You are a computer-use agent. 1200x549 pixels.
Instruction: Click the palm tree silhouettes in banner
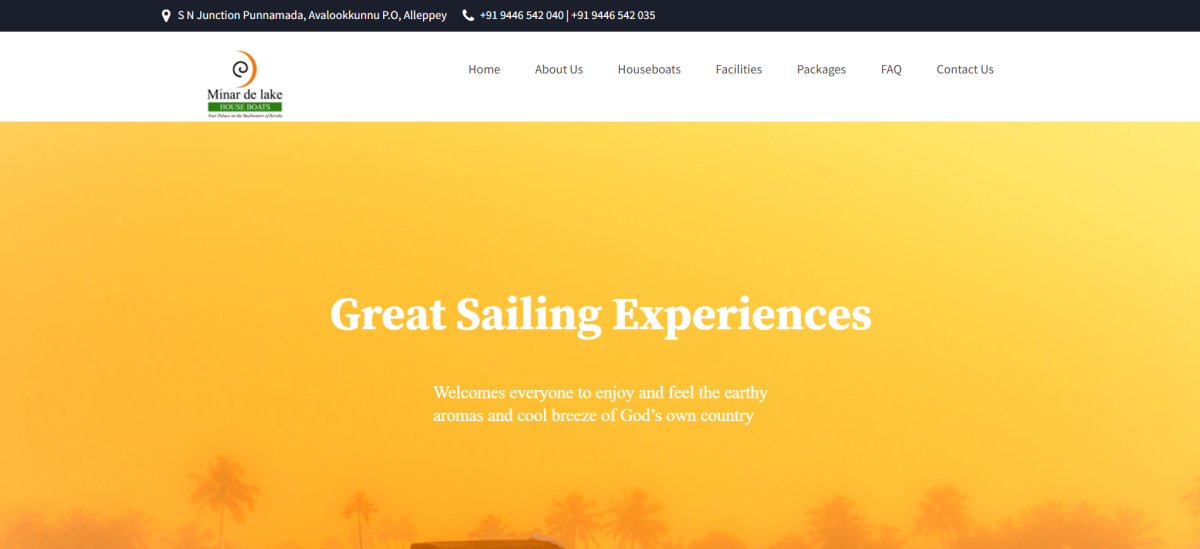tap(600, 516)
